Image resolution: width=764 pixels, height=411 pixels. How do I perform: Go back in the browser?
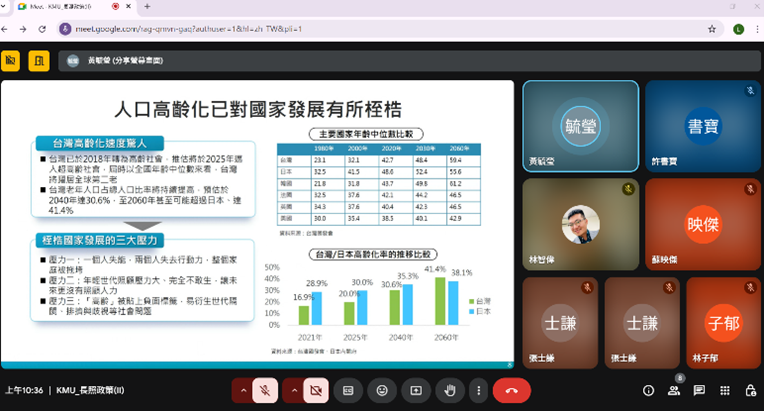click(4, 29)
